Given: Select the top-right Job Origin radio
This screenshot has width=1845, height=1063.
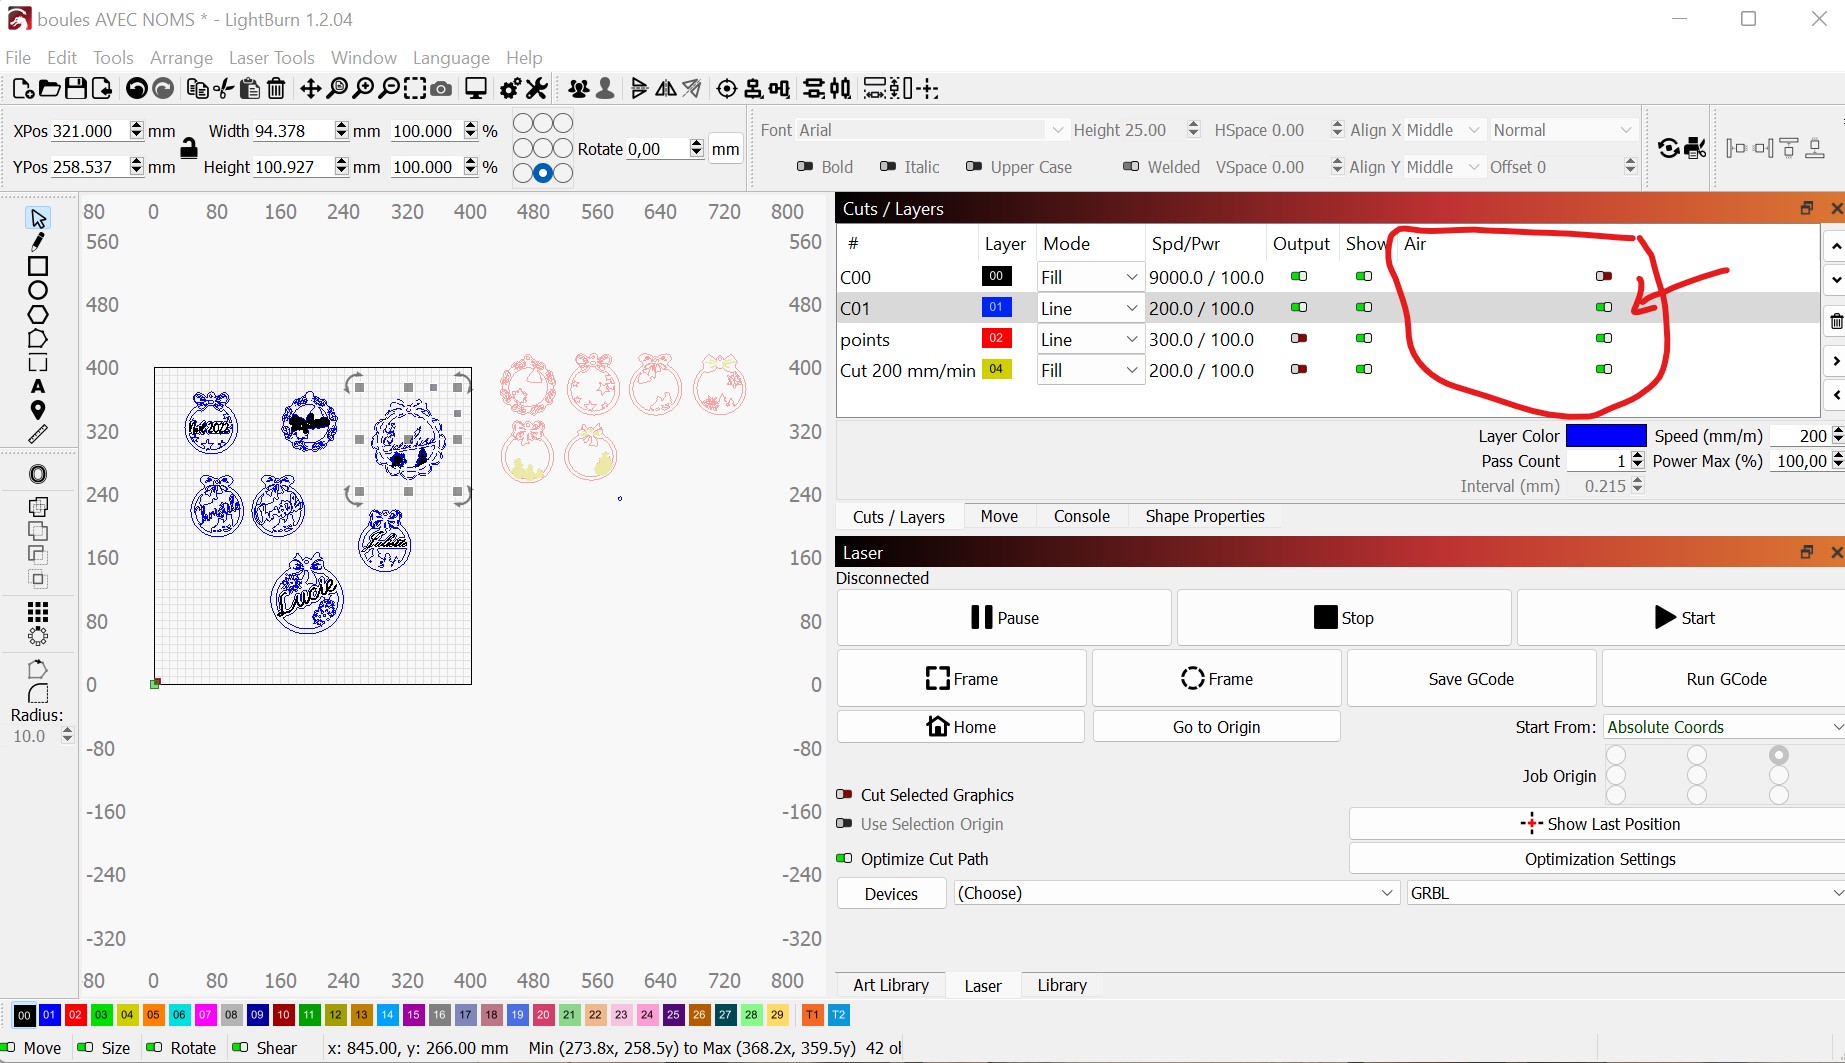Looking at the screenshot, I should pyautogui.click(x=1778, y=755).
